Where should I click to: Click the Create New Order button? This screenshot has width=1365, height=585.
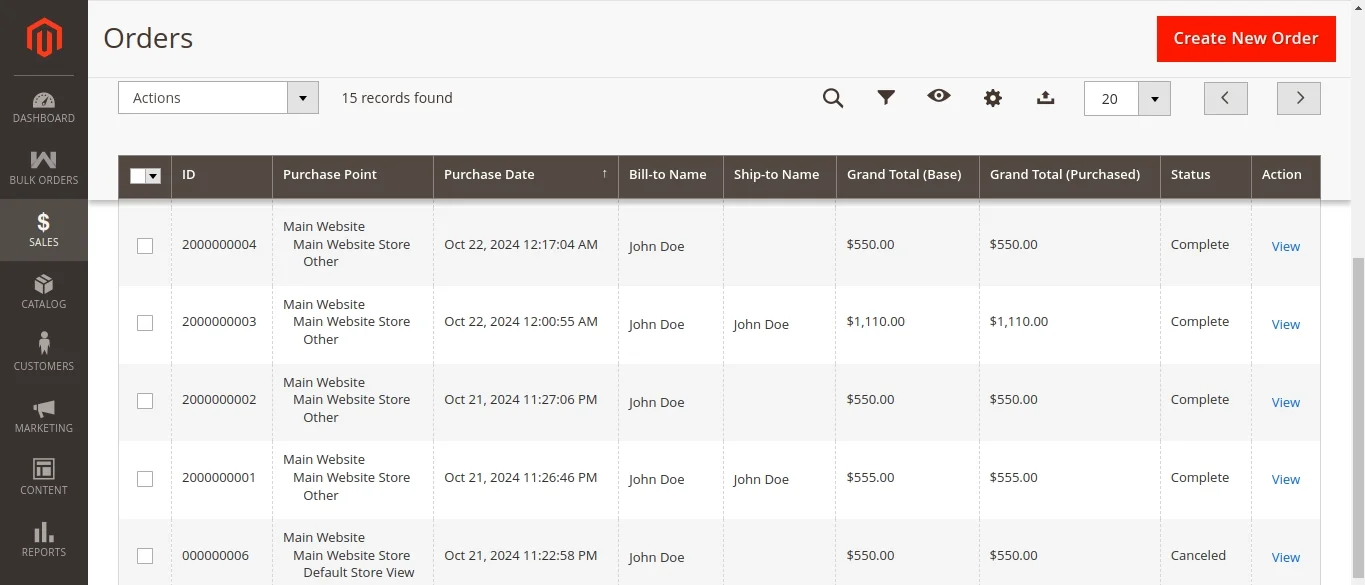[x=1246, y=38]
